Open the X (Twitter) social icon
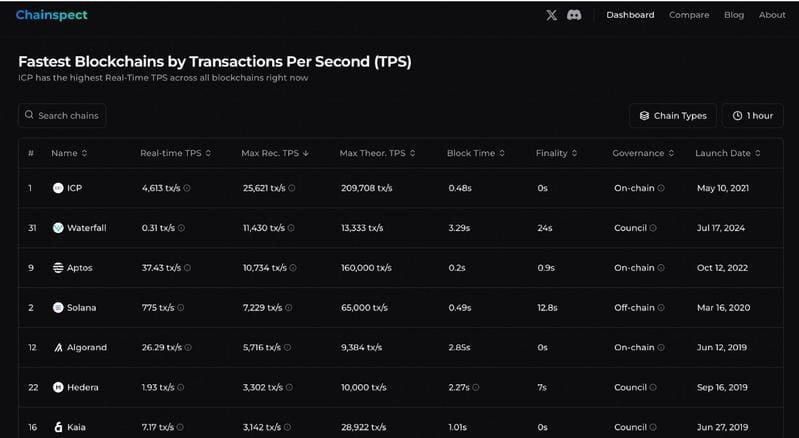This screenshot has width=799, height=438. tap(552, 15)
